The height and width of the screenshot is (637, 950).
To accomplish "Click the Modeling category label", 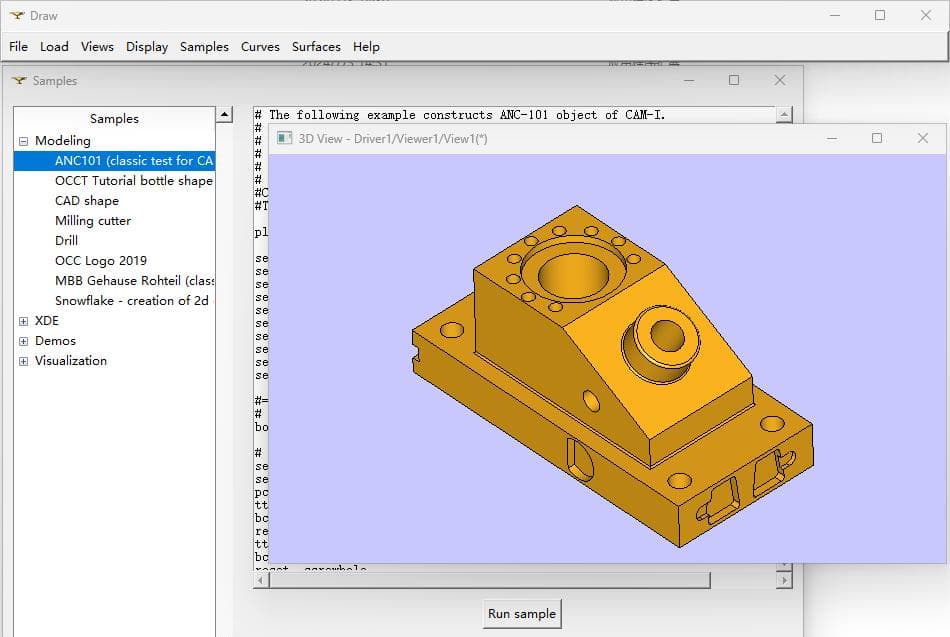I will (x=62, y=141).
